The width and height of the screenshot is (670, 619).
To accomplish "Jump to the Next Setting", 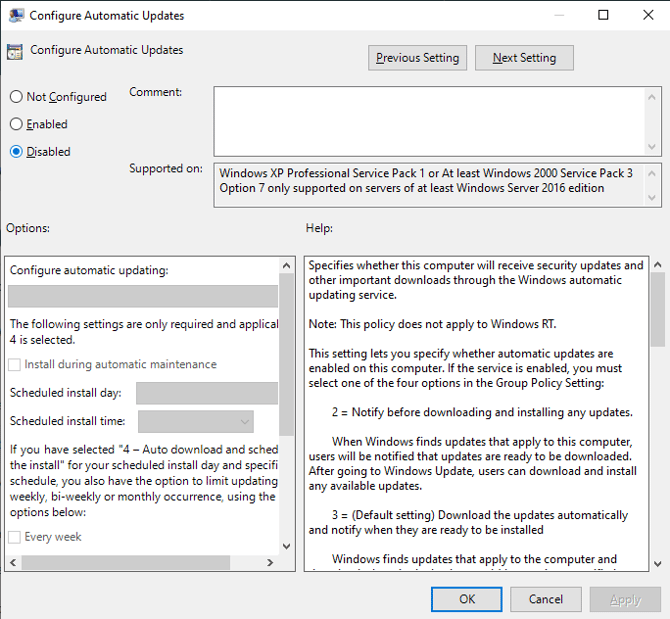I will pyautogui.click(x=524, y=58).
